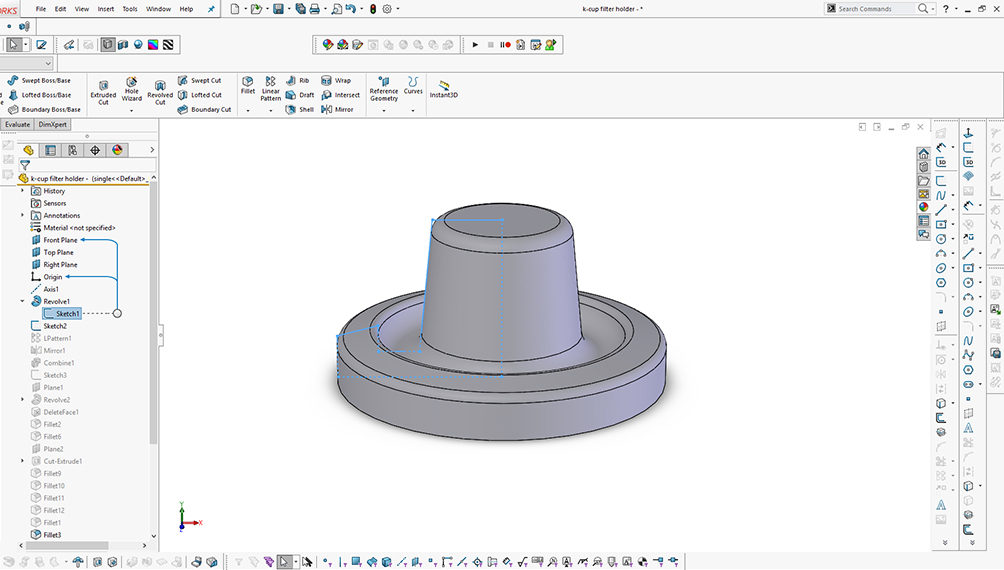Open the PropertyManager tab icon
The height and width of the screenshot is (570, 1004).
tap(51, 150)
